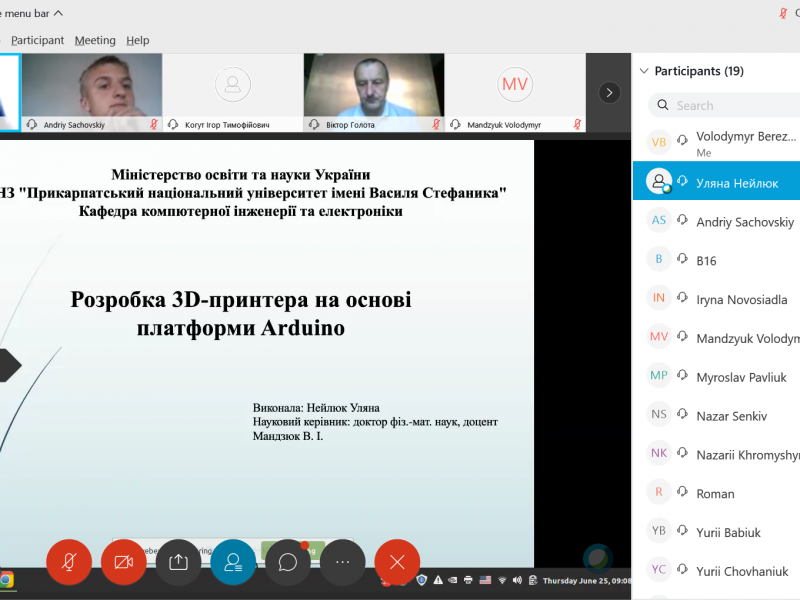The height and width of the screenshot is (600, 800).
Task: Unmute your microphone in the meeting controls
Action: [69, 562]
